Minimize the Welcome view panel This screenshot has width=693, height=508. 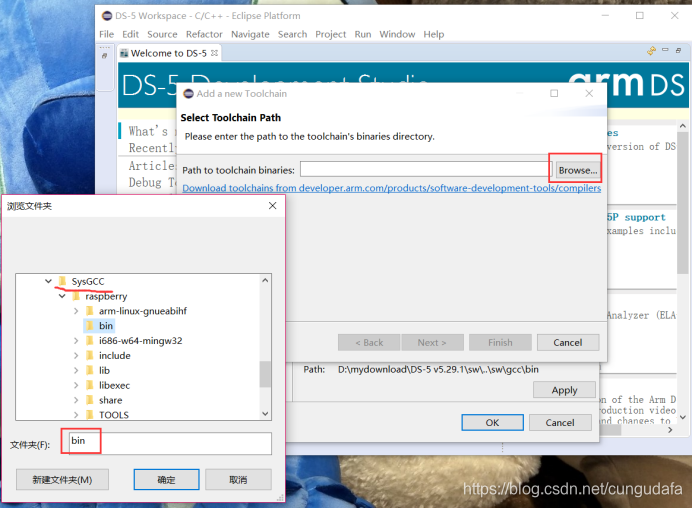[x=665, y=50]
